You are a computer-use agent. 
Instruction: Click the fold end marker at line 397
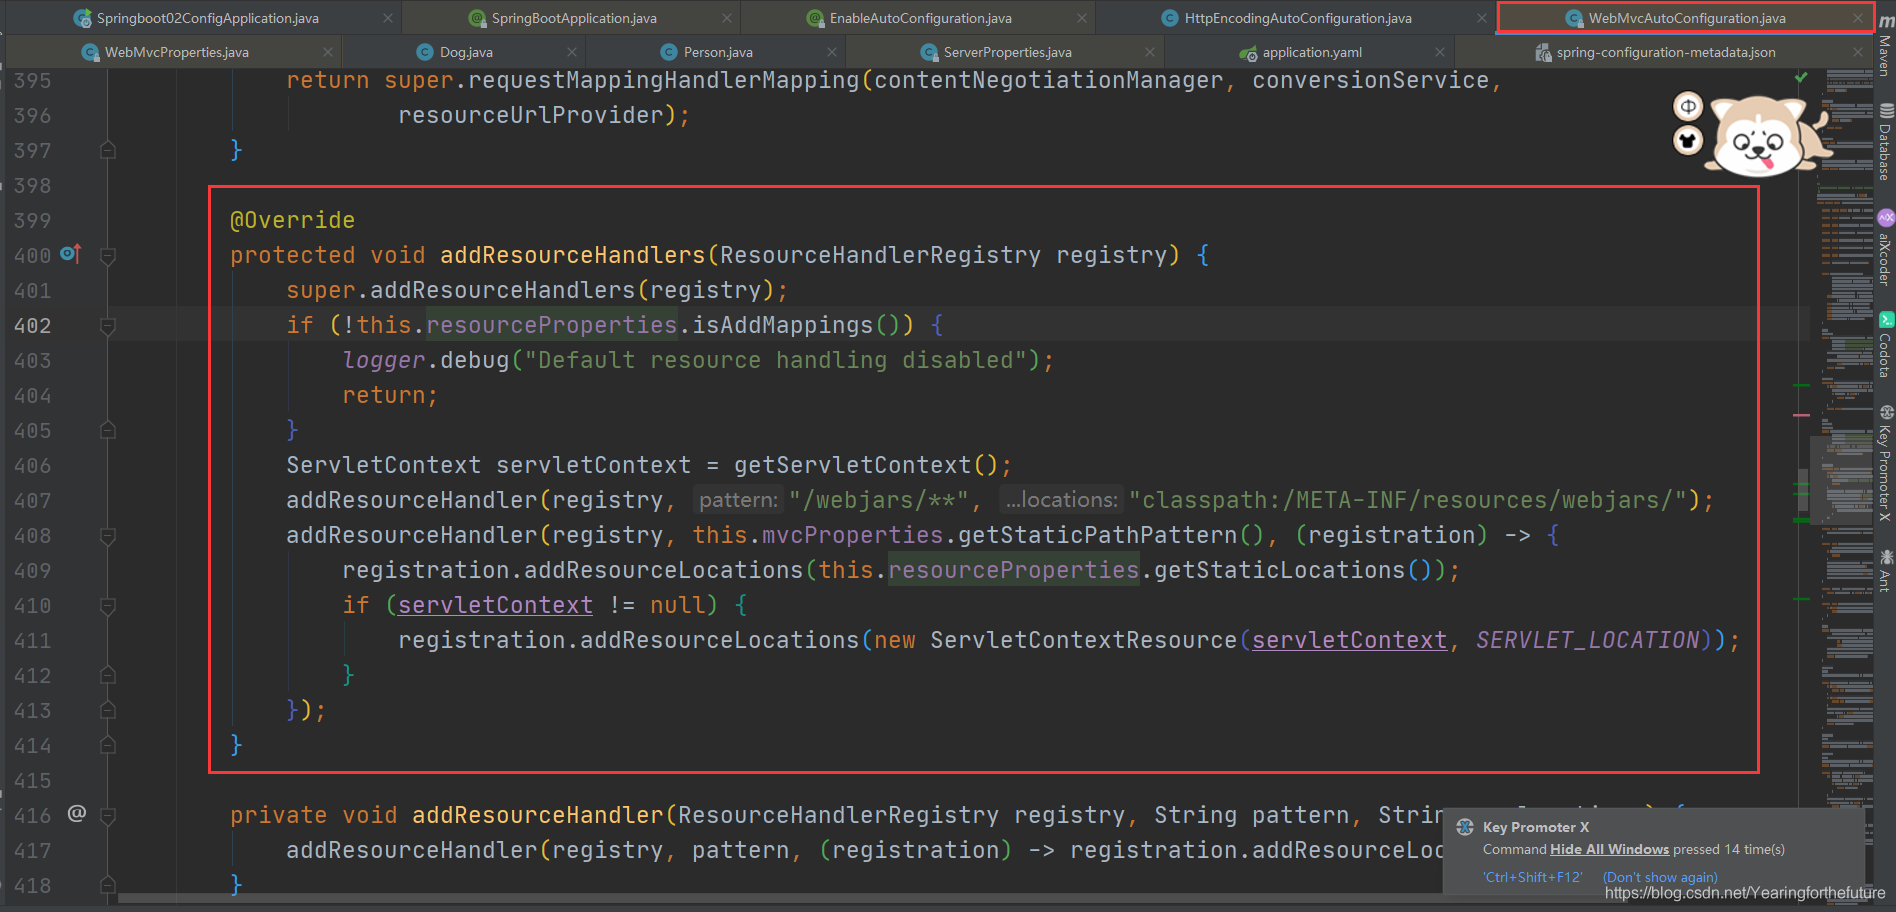[x=108, y=150]
